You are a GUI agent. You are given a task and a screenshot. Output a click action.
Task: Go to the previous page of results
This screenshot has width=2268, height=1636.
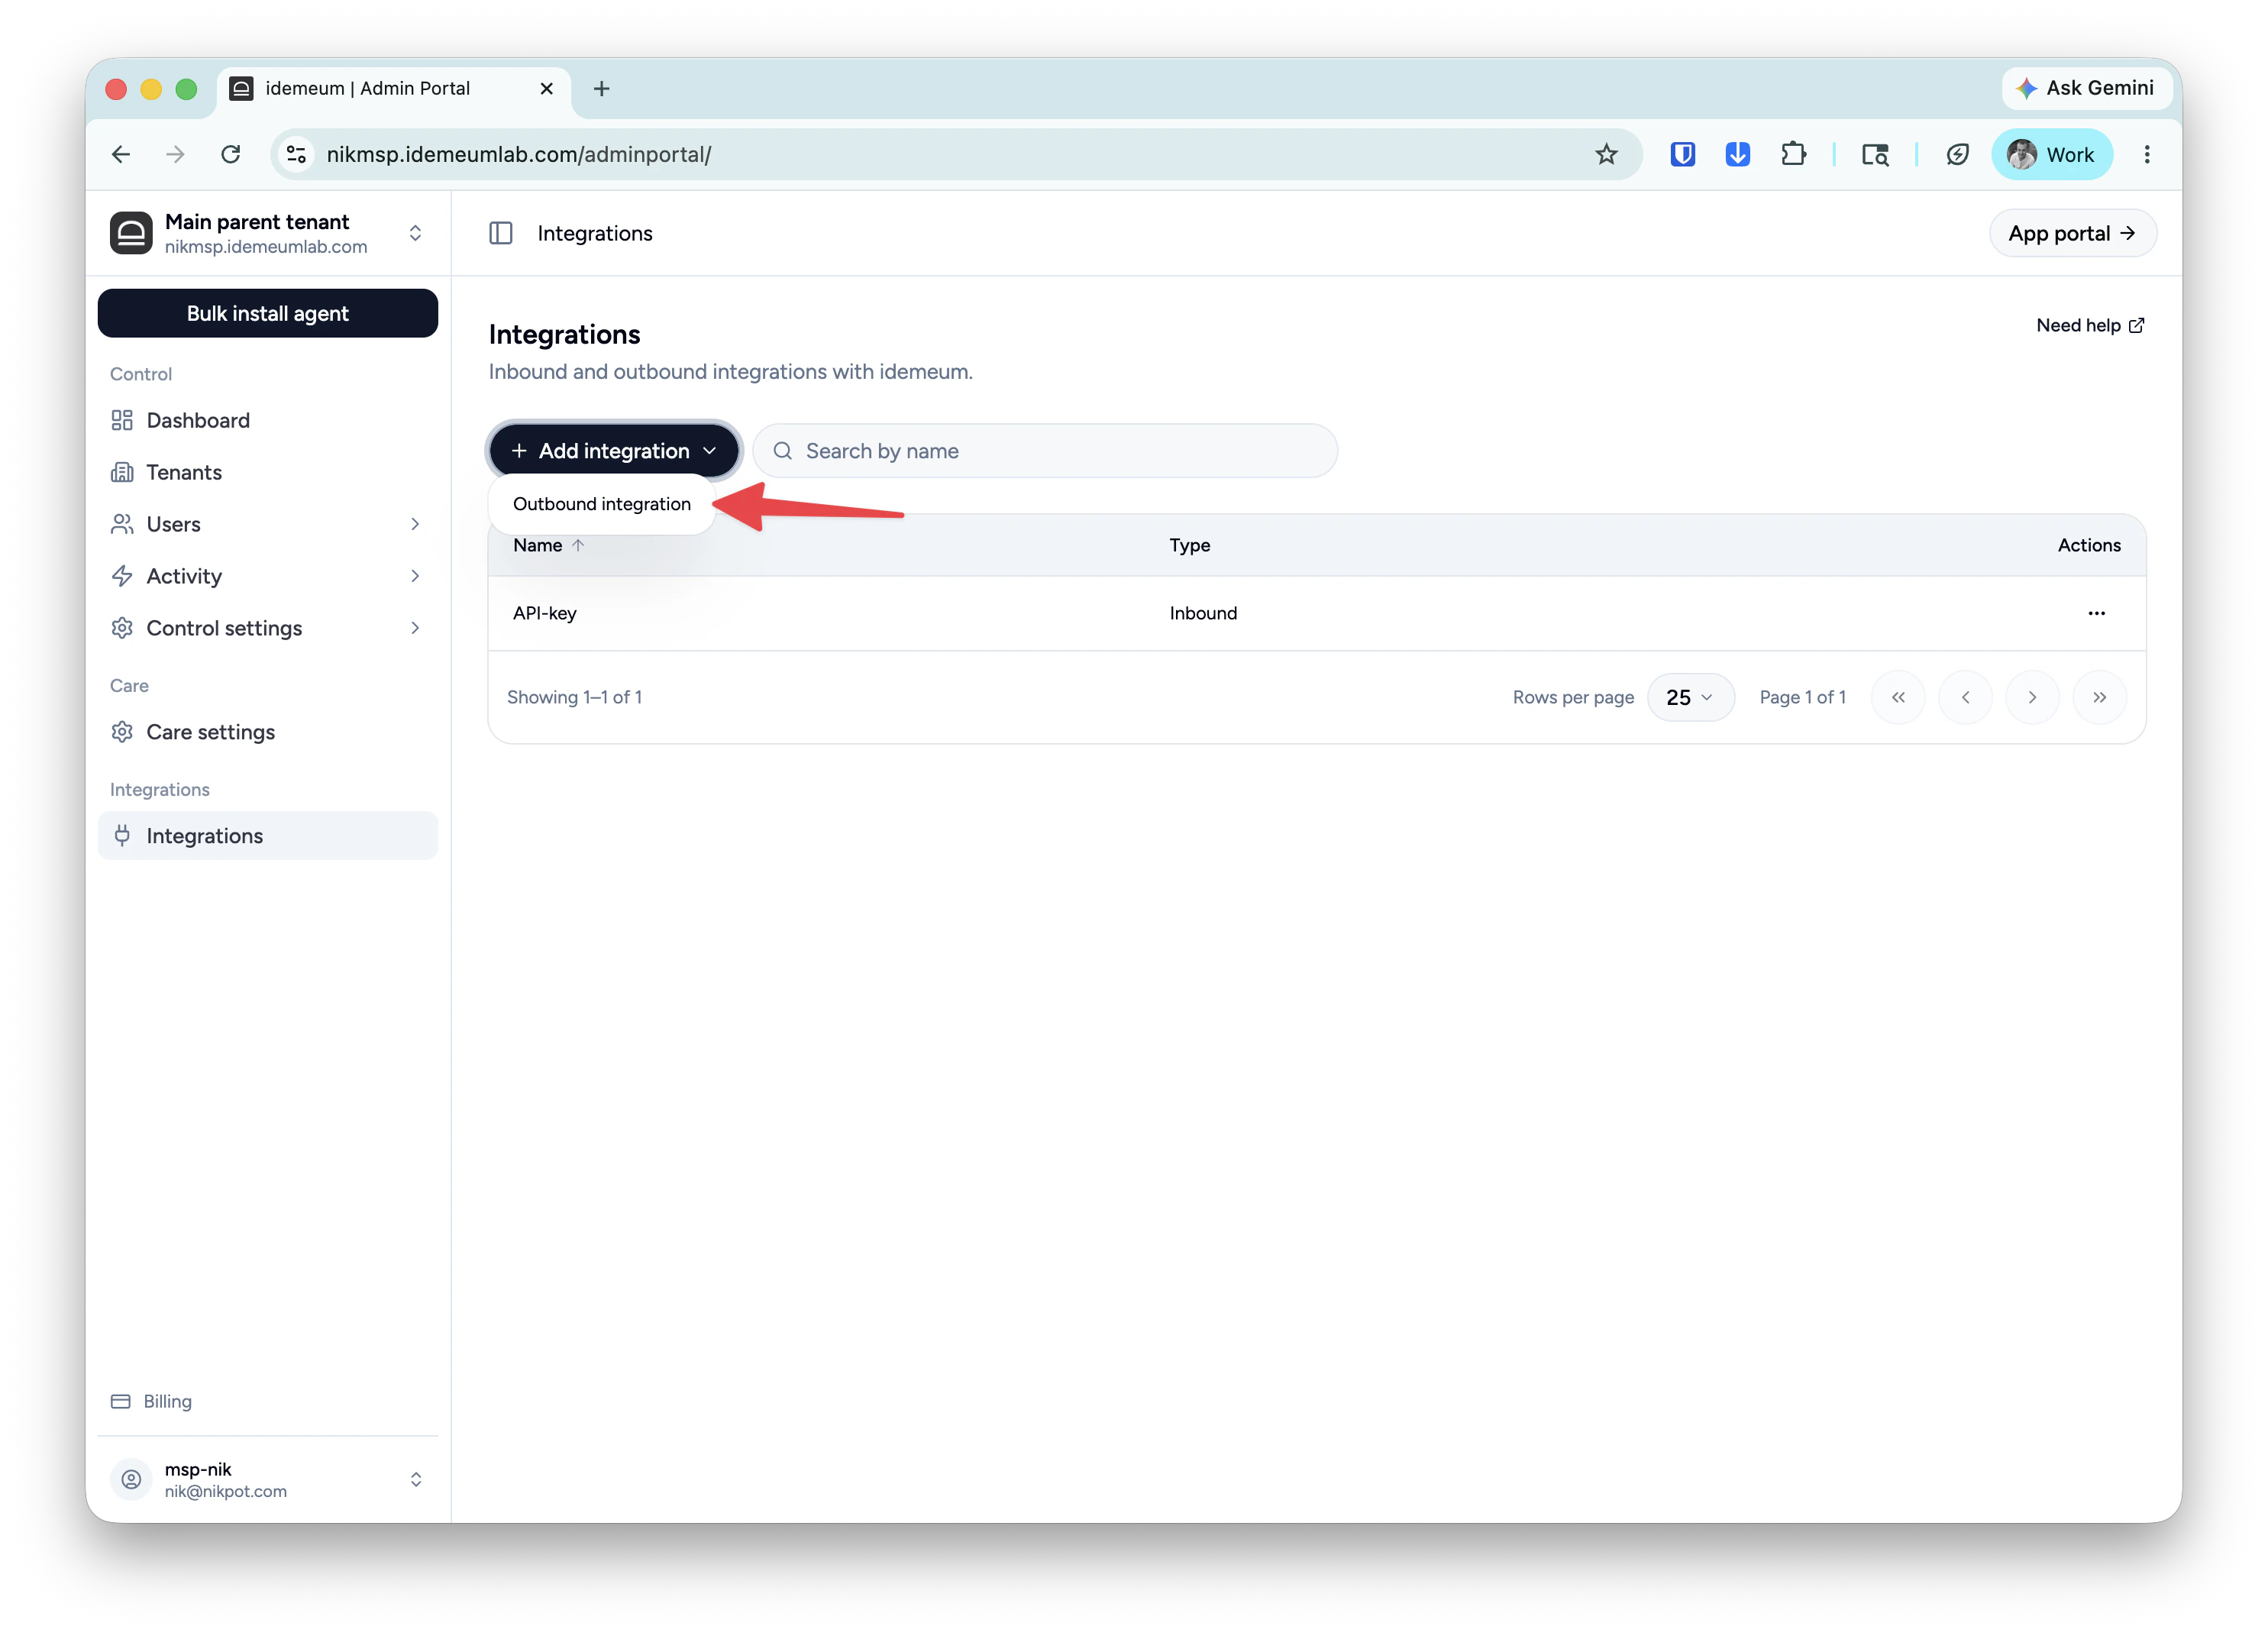pos(1965,697)
